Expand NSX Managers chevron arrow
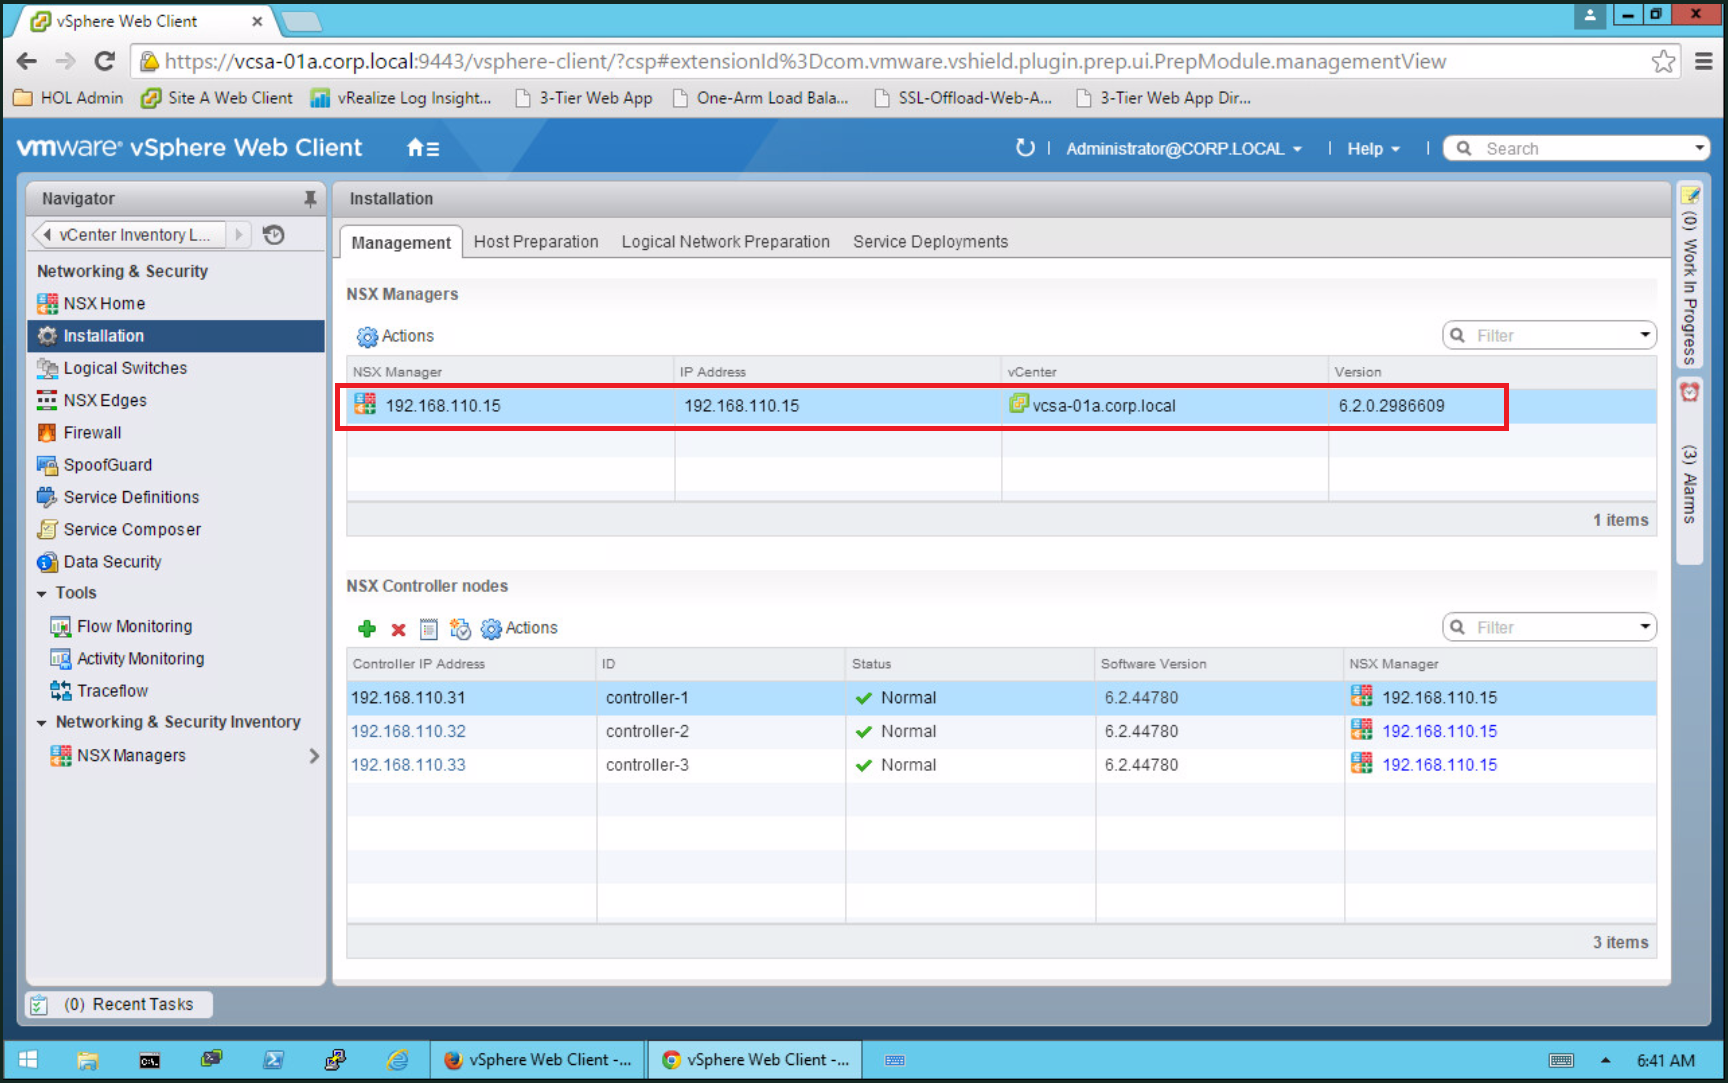This screenshot has width=1728, height=1083. pos(314,756)
